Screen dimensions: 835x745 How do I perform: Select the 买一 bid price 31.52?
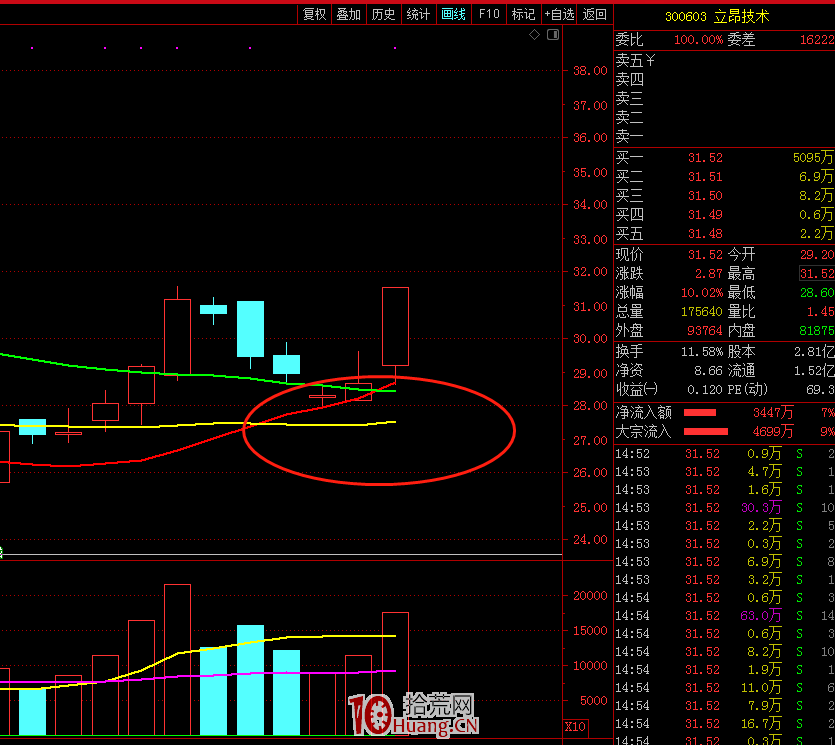(x=705, y=158)
